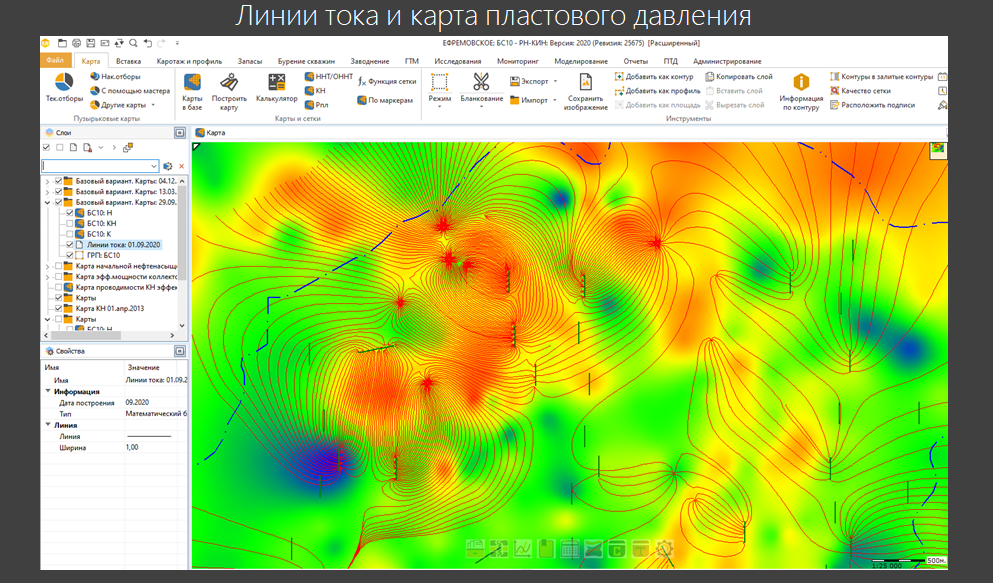Viewport: 993px width, 583px height.
Task: Click the map-type icon at map's top-right corner
Action: coord(937,150)
